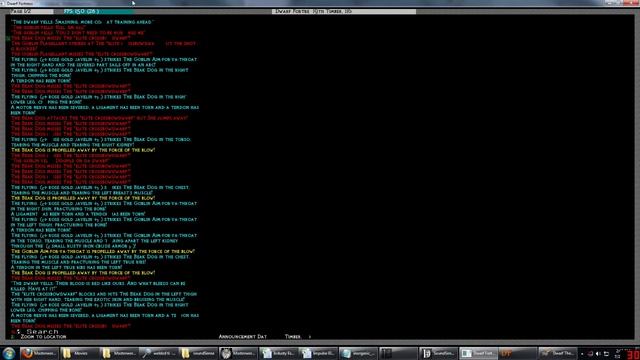This screenshot has height=360, width=640.
Task: Switch to the Activity taskbar window
Action: 277,353
